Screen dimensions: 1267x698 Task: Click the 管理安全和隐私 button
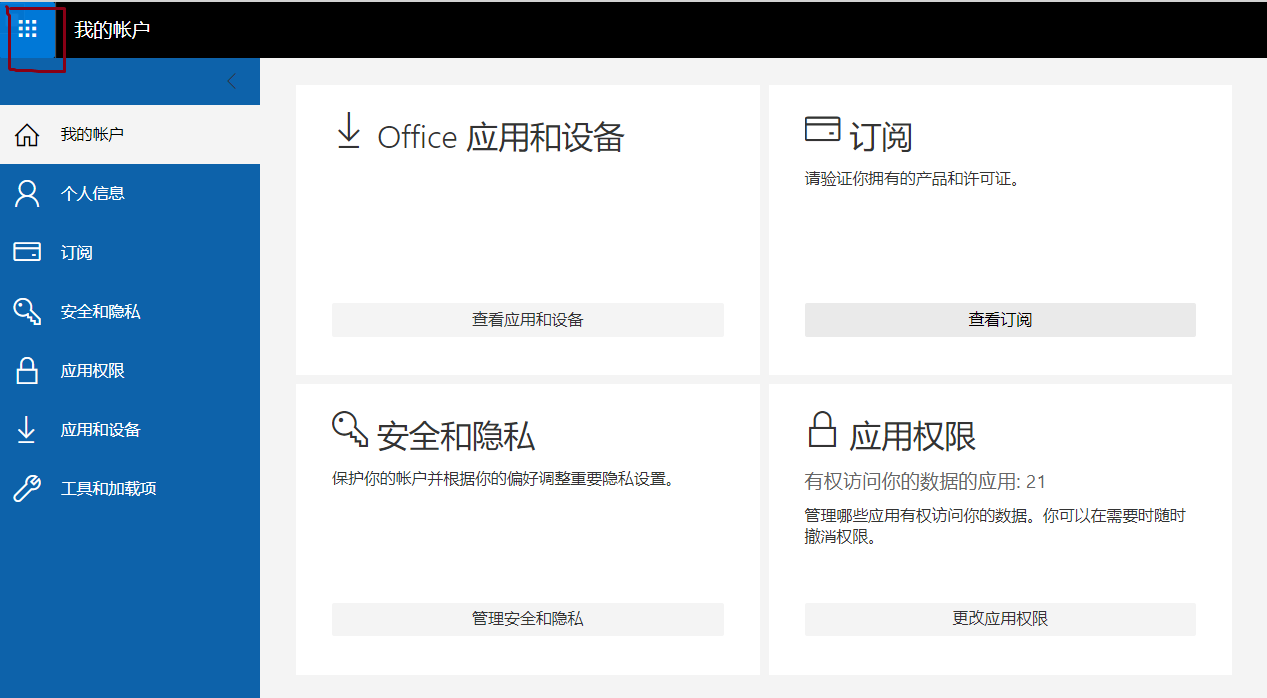click(528, 619)
